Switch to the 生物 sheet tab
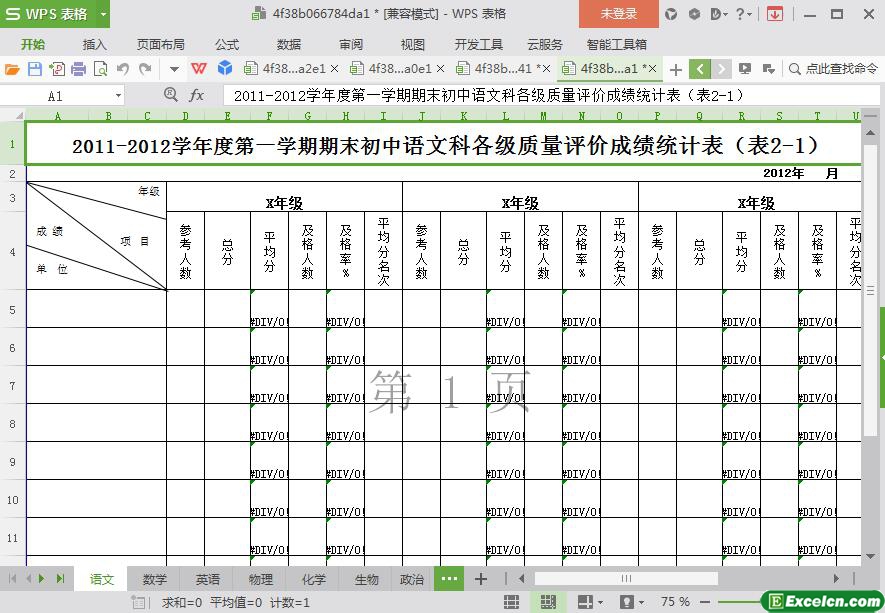 pyautogui.click(x=366, y=579)
